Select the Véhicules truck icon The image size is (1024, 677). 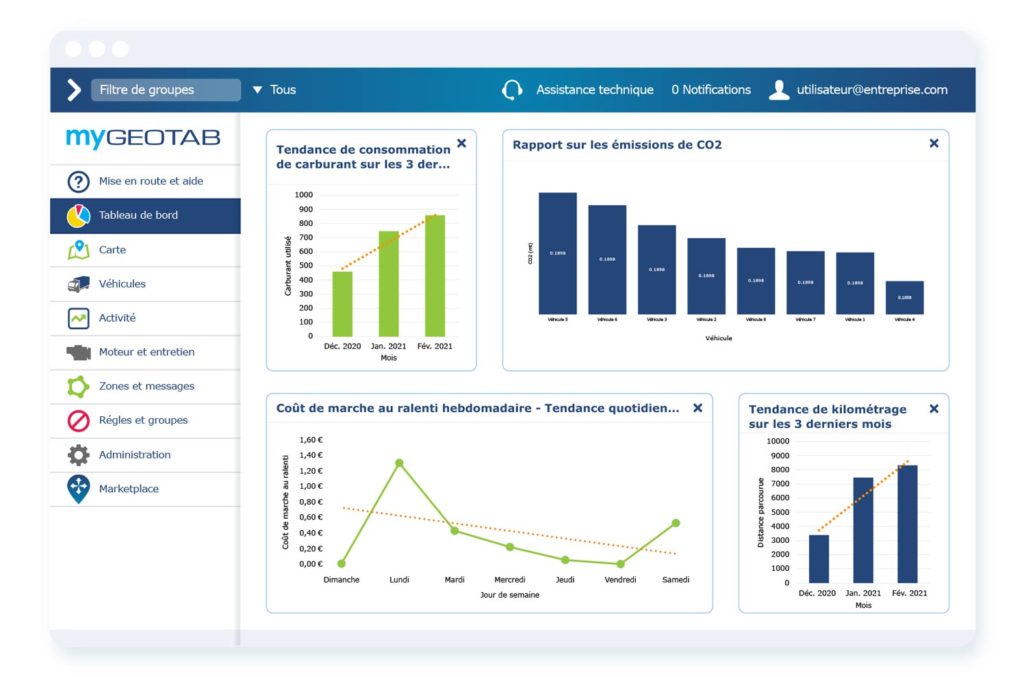click(78, 284)
